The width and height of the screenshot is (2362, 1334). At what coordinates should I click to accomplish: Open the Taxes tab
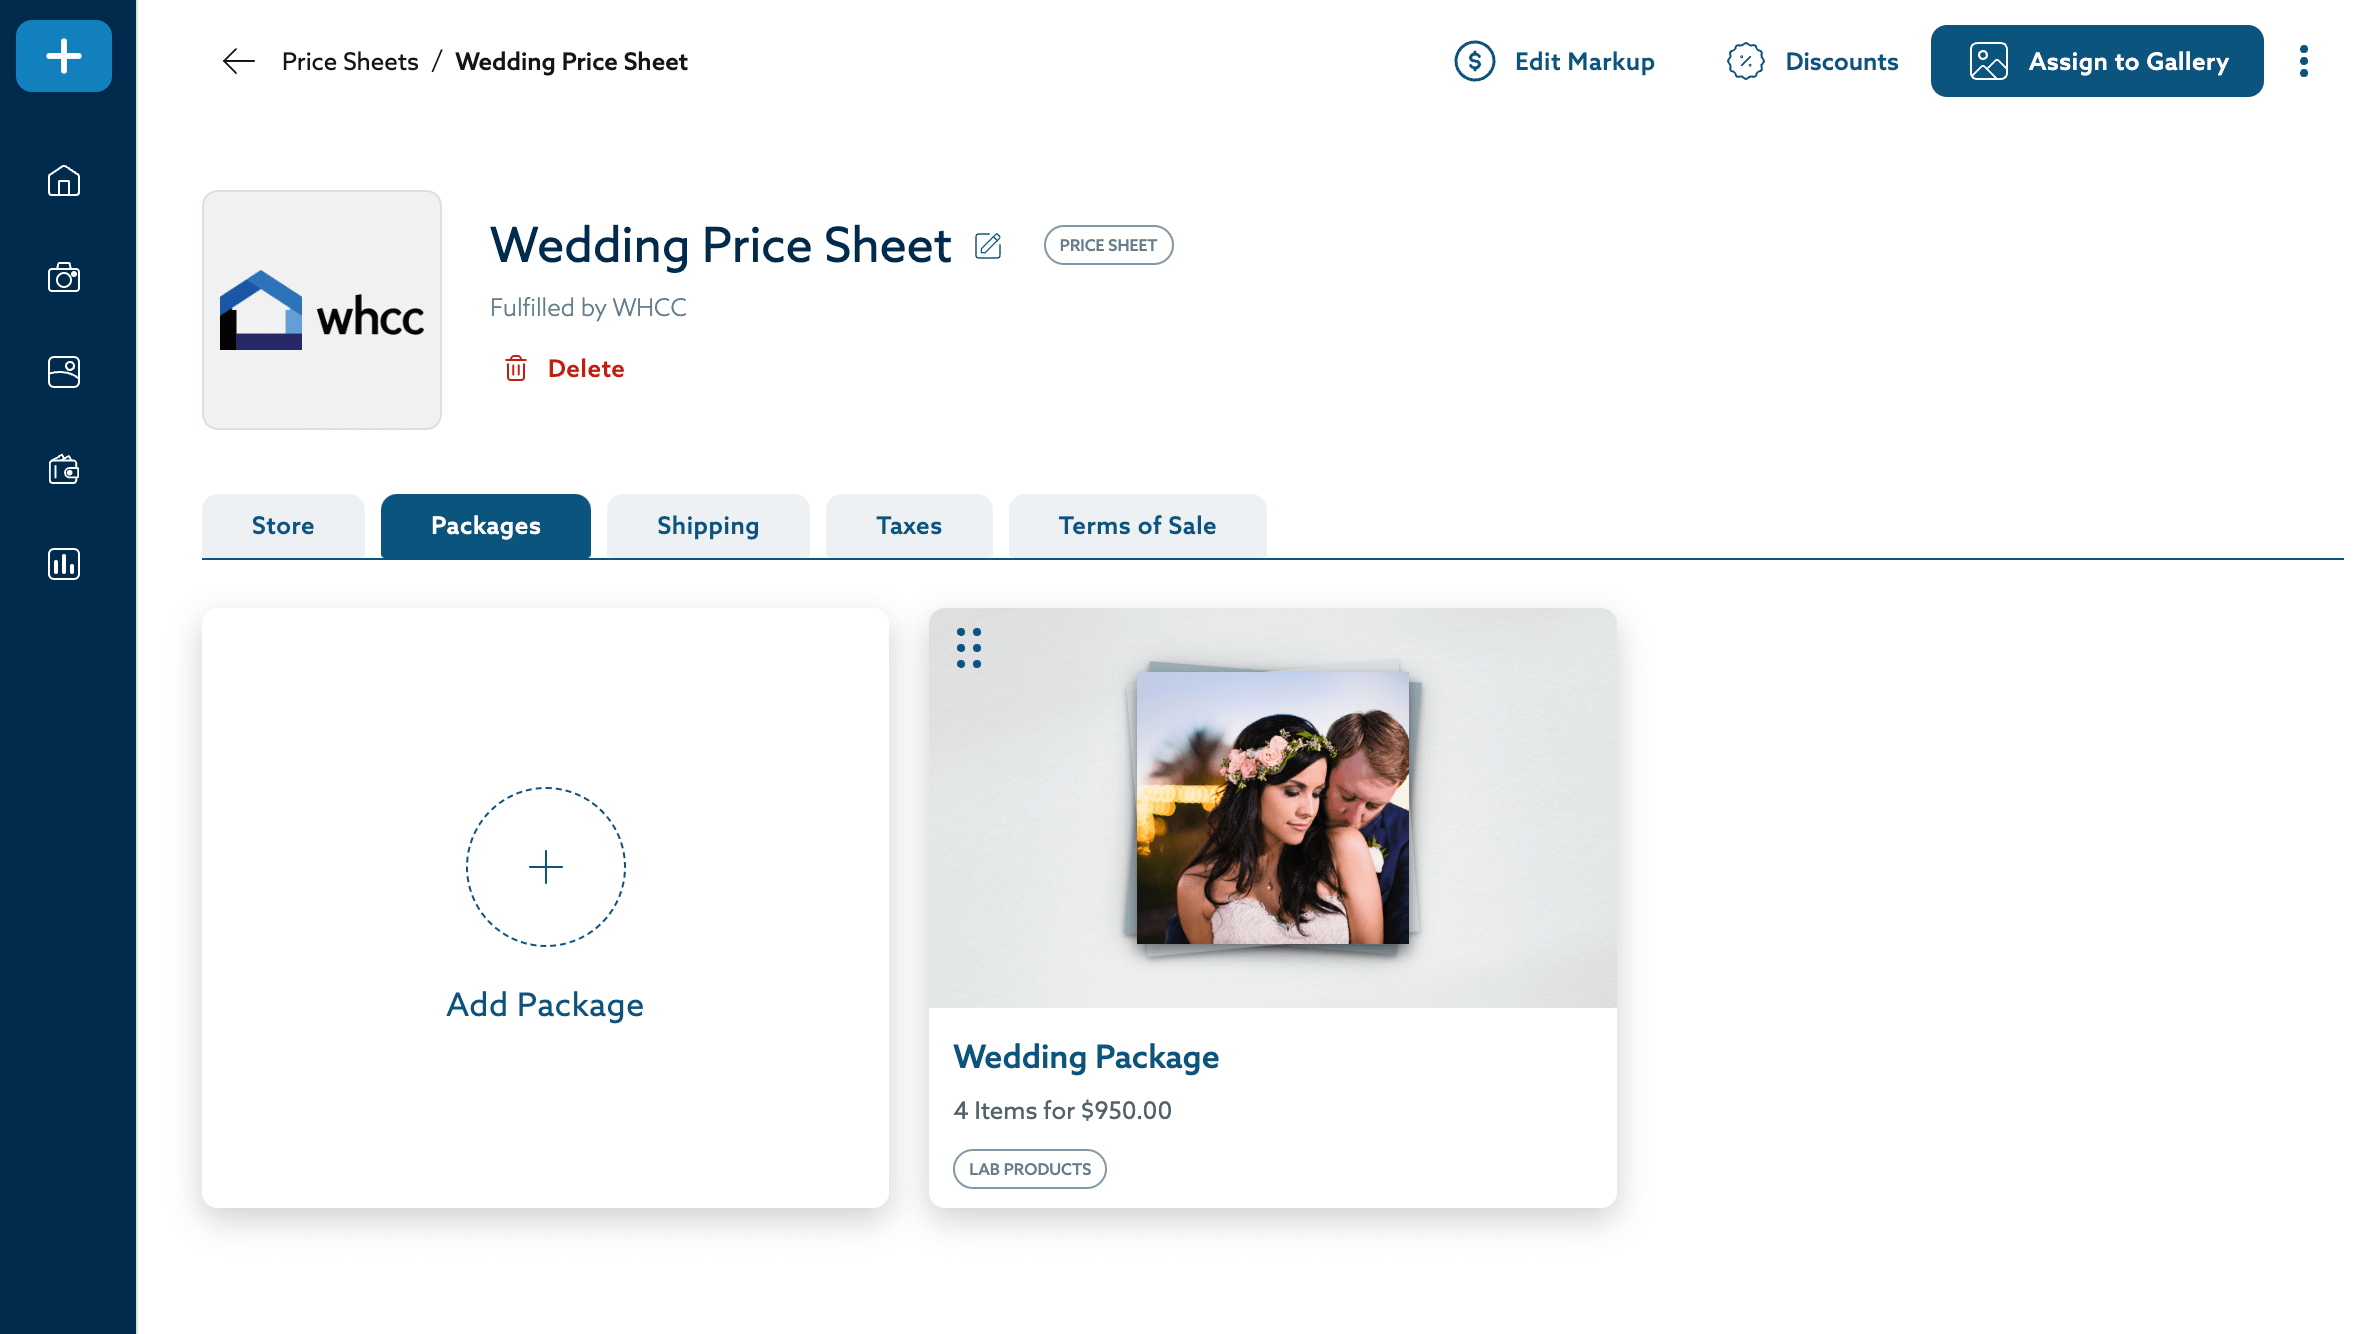point(909,526)
